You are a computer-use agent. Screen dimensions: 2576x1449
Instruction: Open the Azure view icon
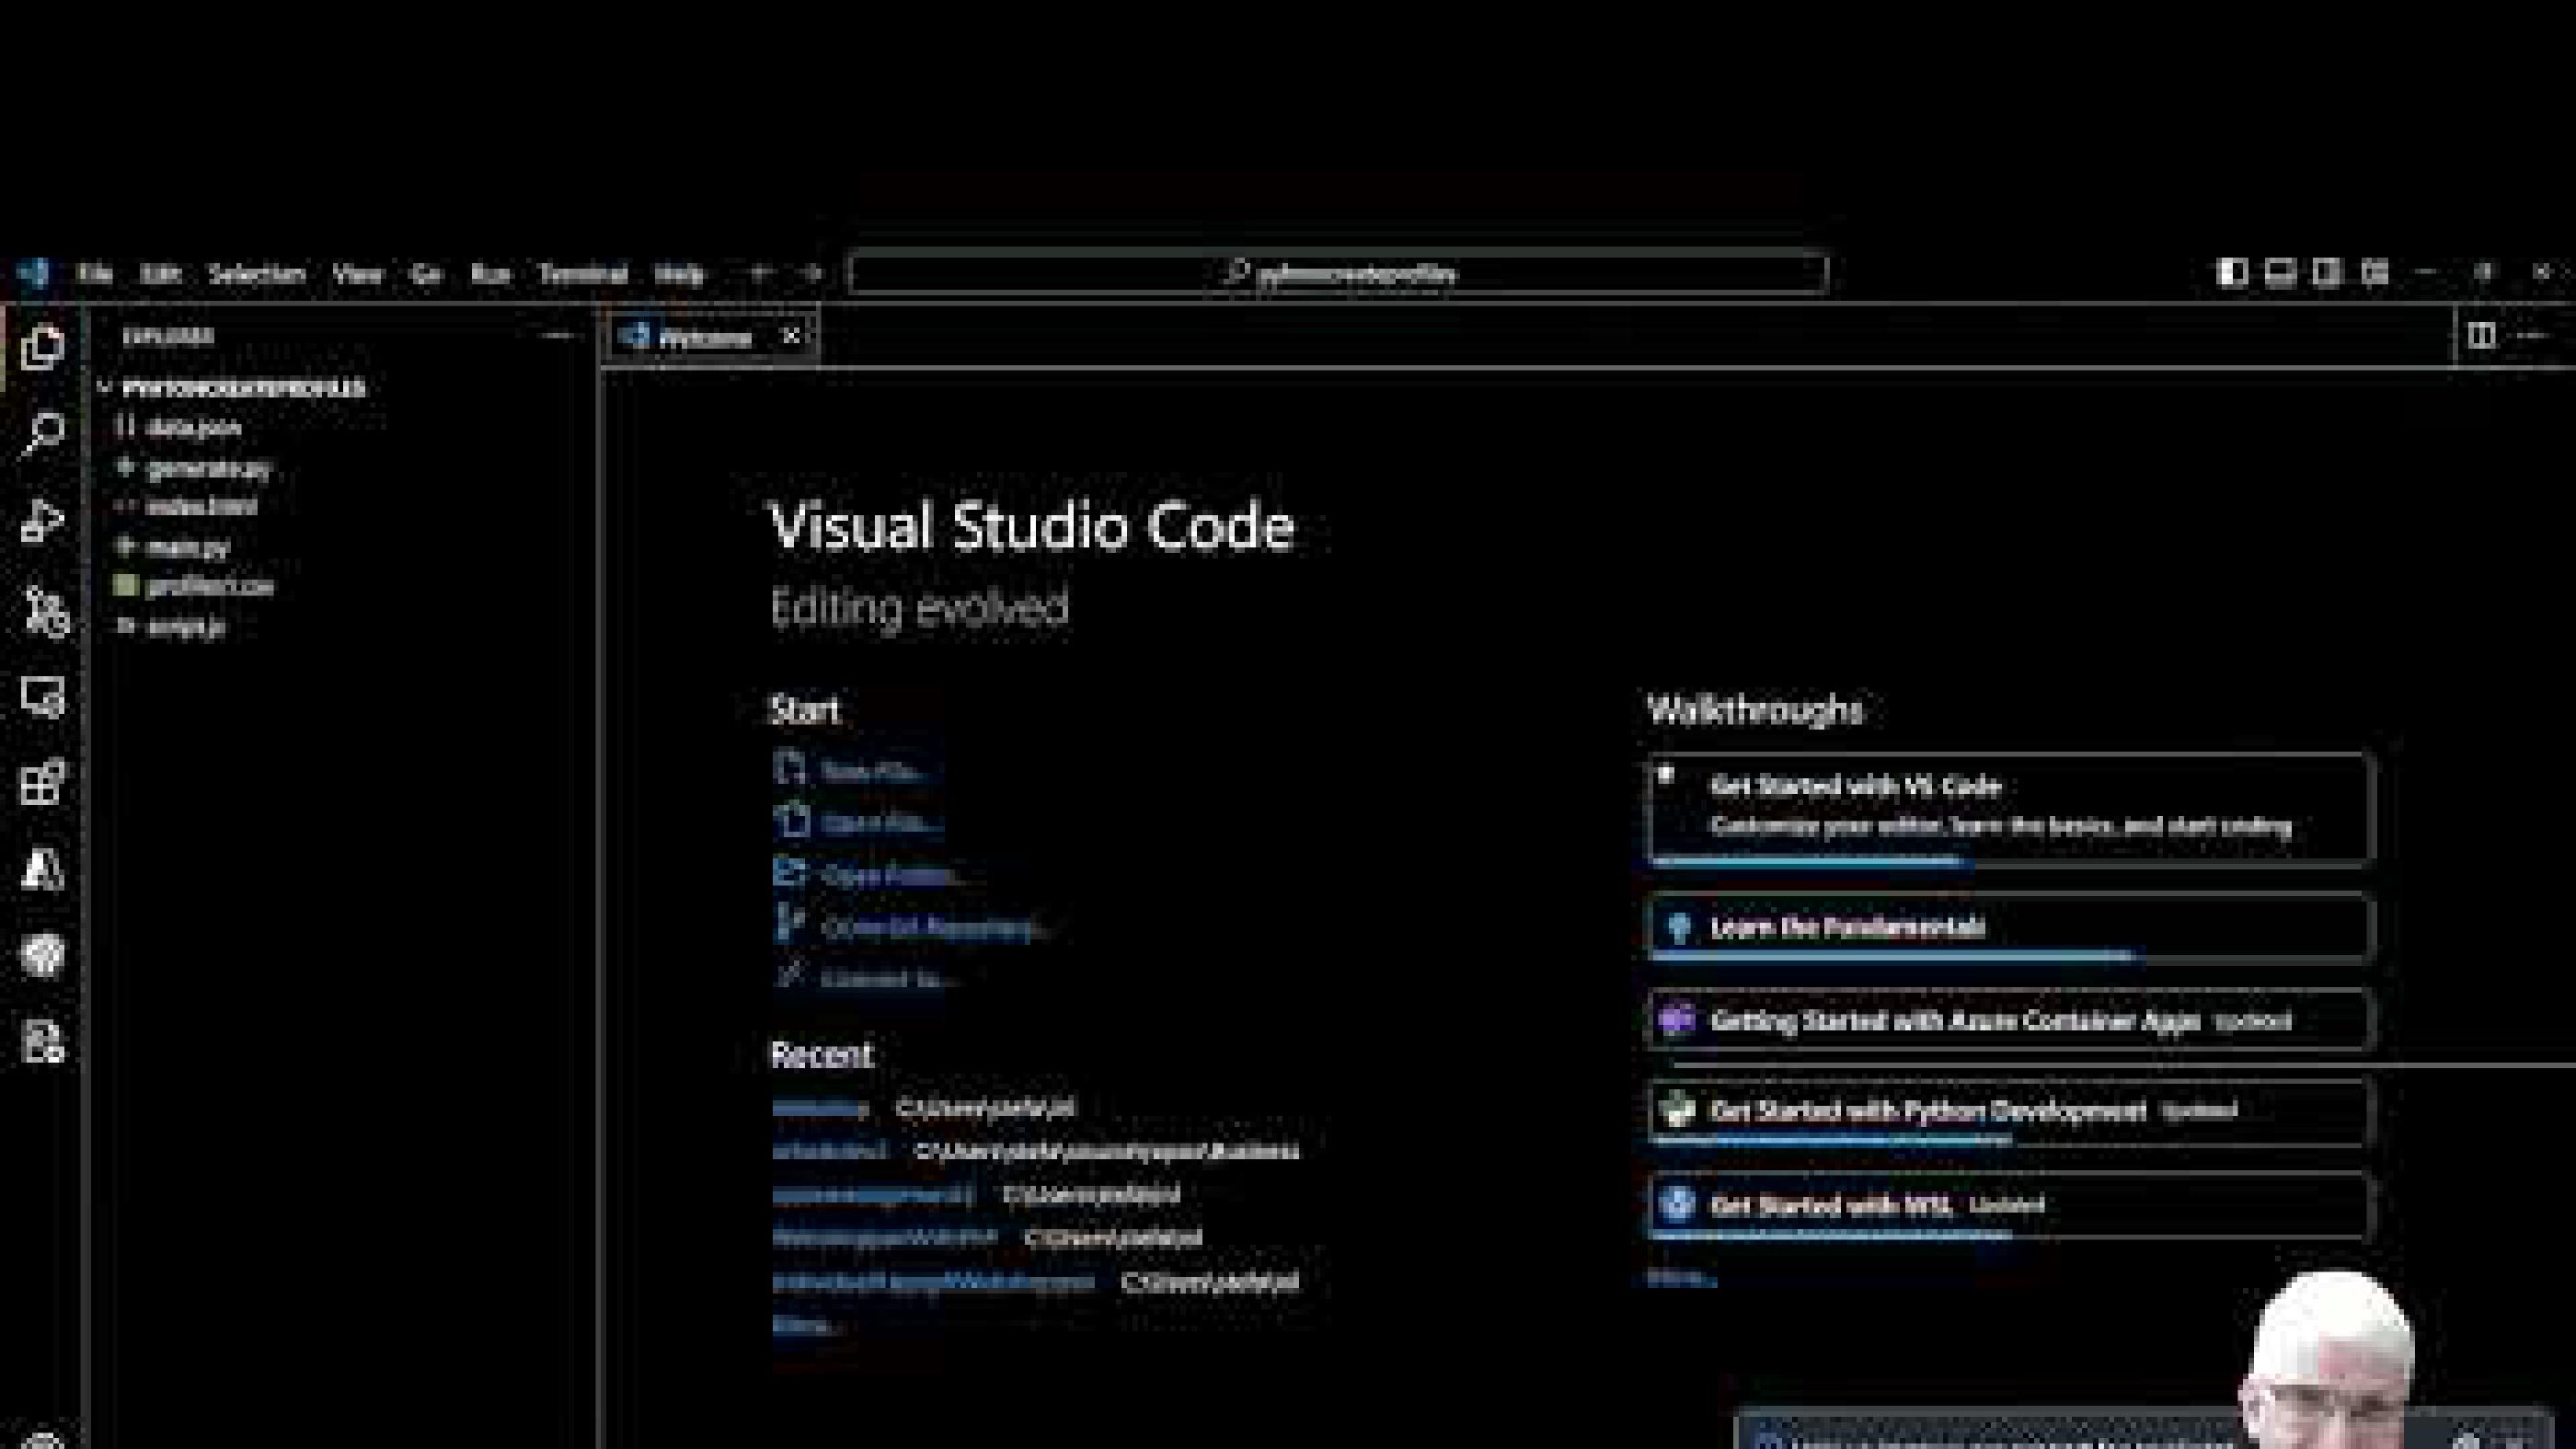[42, 869]
